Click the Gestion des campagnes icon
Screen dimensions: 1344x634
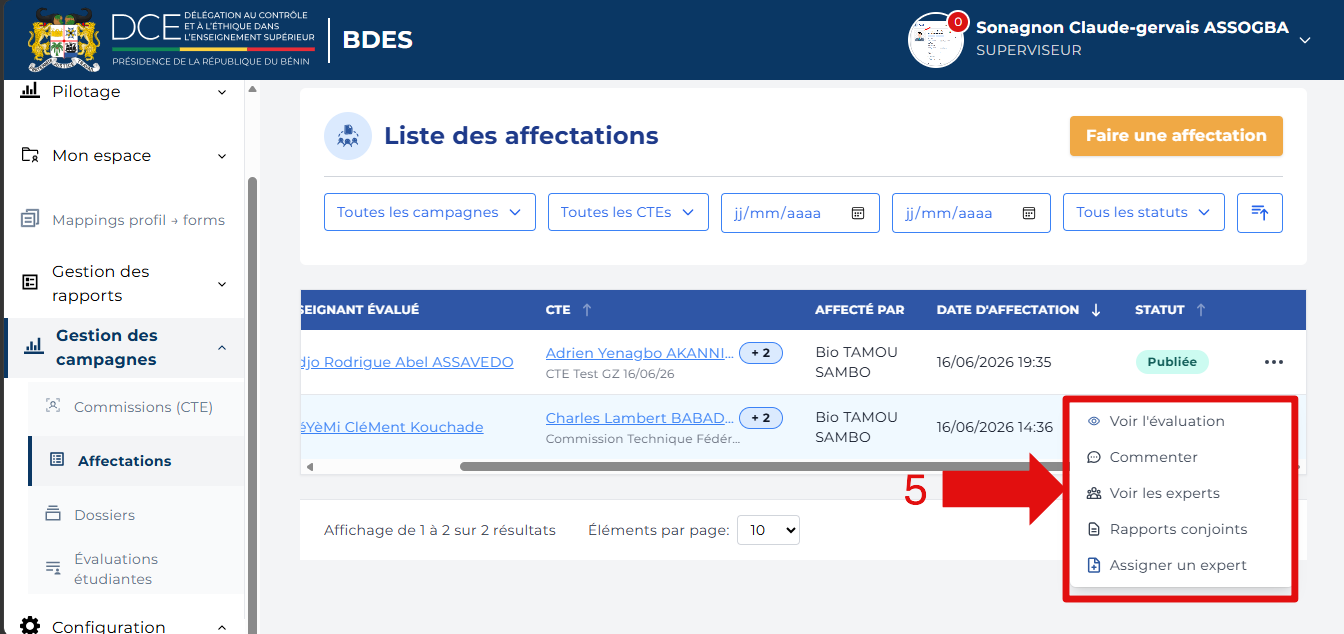point(34,347)
